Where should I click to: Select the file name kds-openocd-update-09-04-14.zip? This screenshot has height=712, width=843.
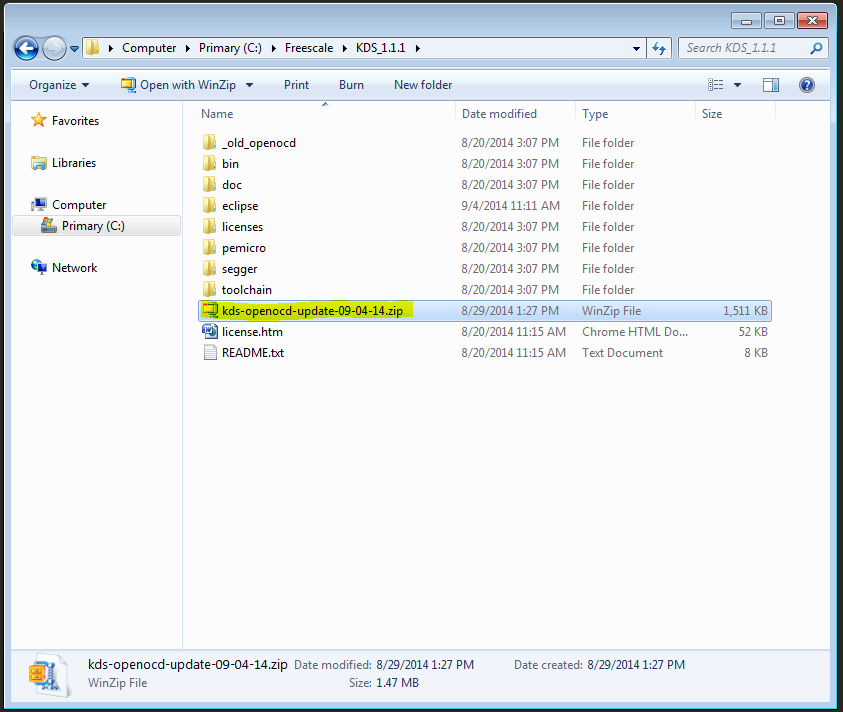pyautogui.click(x=312, y=311)
